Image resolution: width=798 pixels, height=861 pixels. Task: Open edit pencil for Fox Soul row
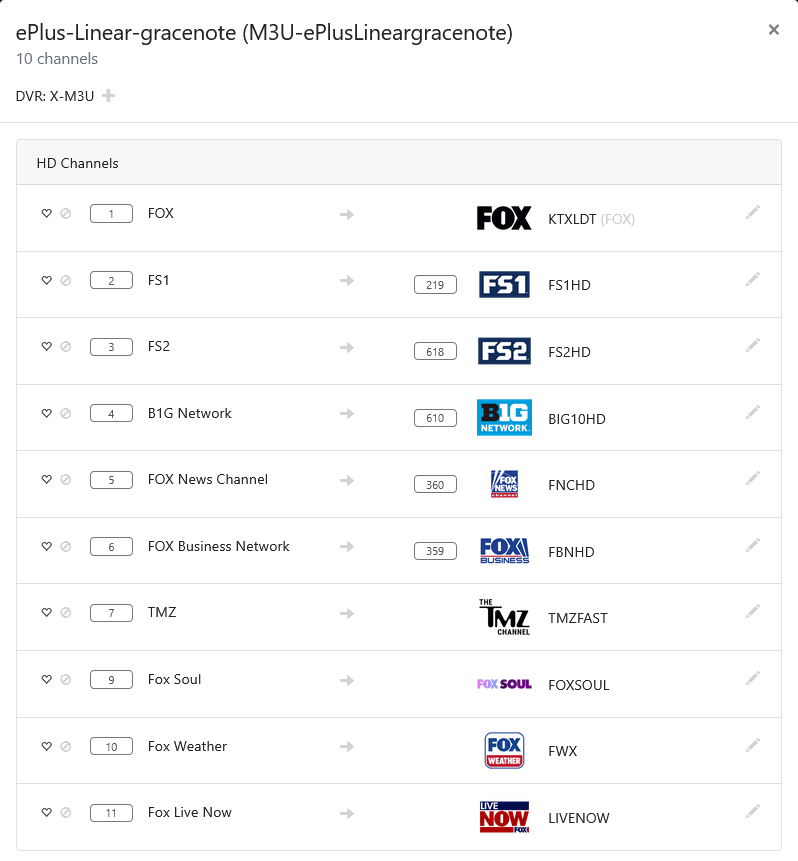(753, 678)
